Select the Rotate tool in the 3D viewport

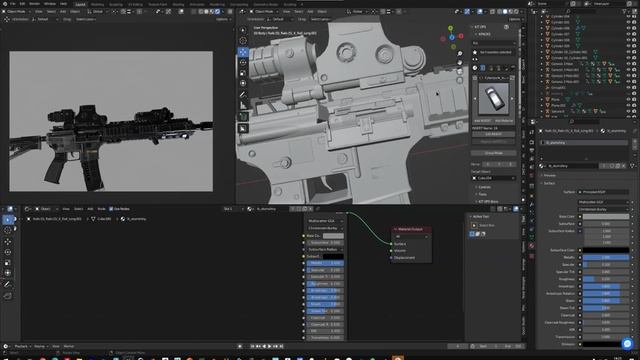[243, 62]
